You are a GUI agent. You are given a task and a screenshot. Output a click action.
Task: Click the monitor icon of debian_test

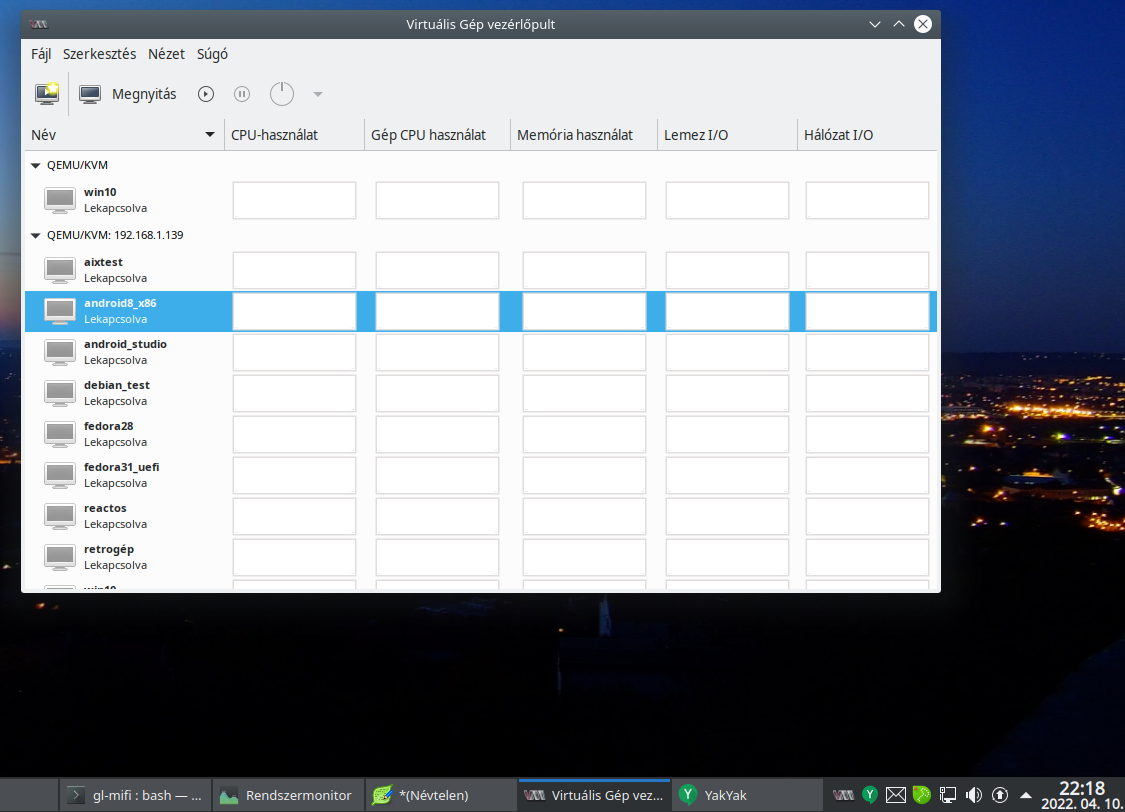60,393
